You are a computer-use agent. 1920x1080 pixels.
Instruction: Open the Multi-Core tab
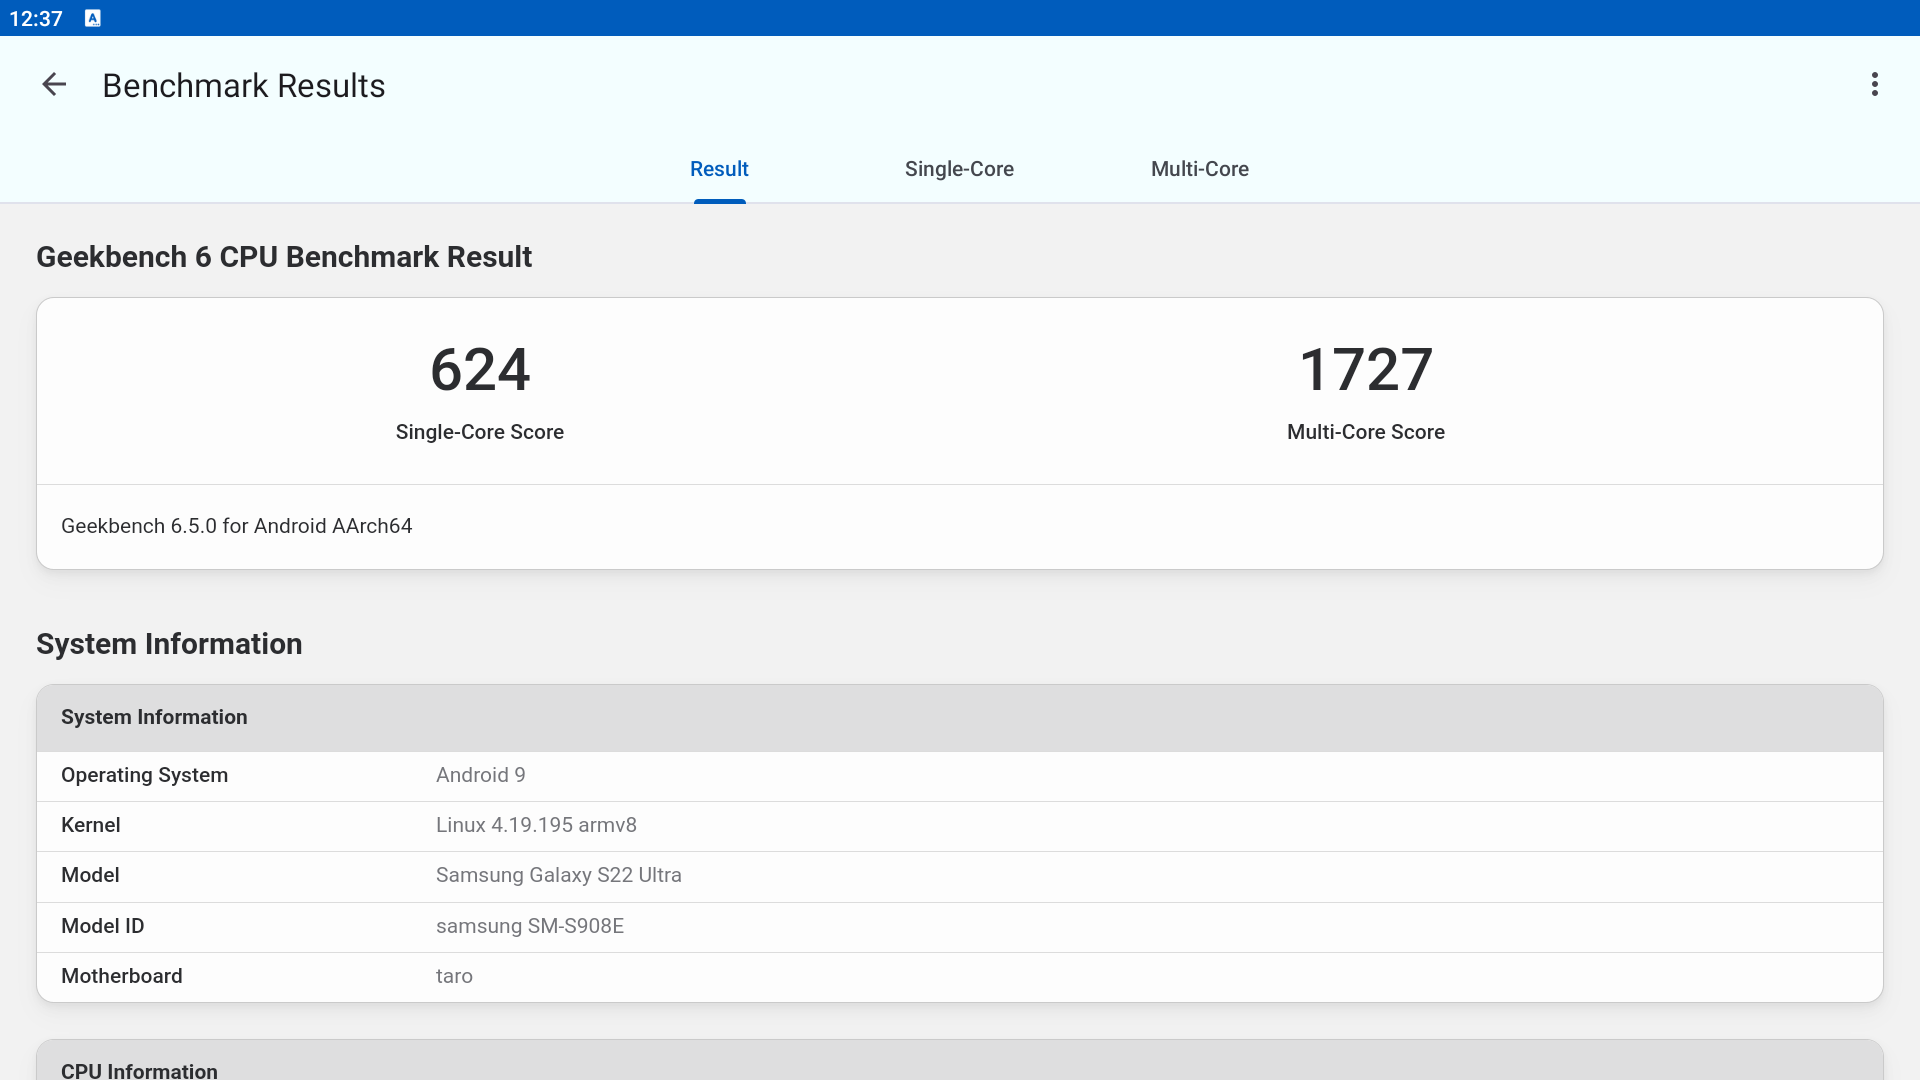coord(1200,169)
